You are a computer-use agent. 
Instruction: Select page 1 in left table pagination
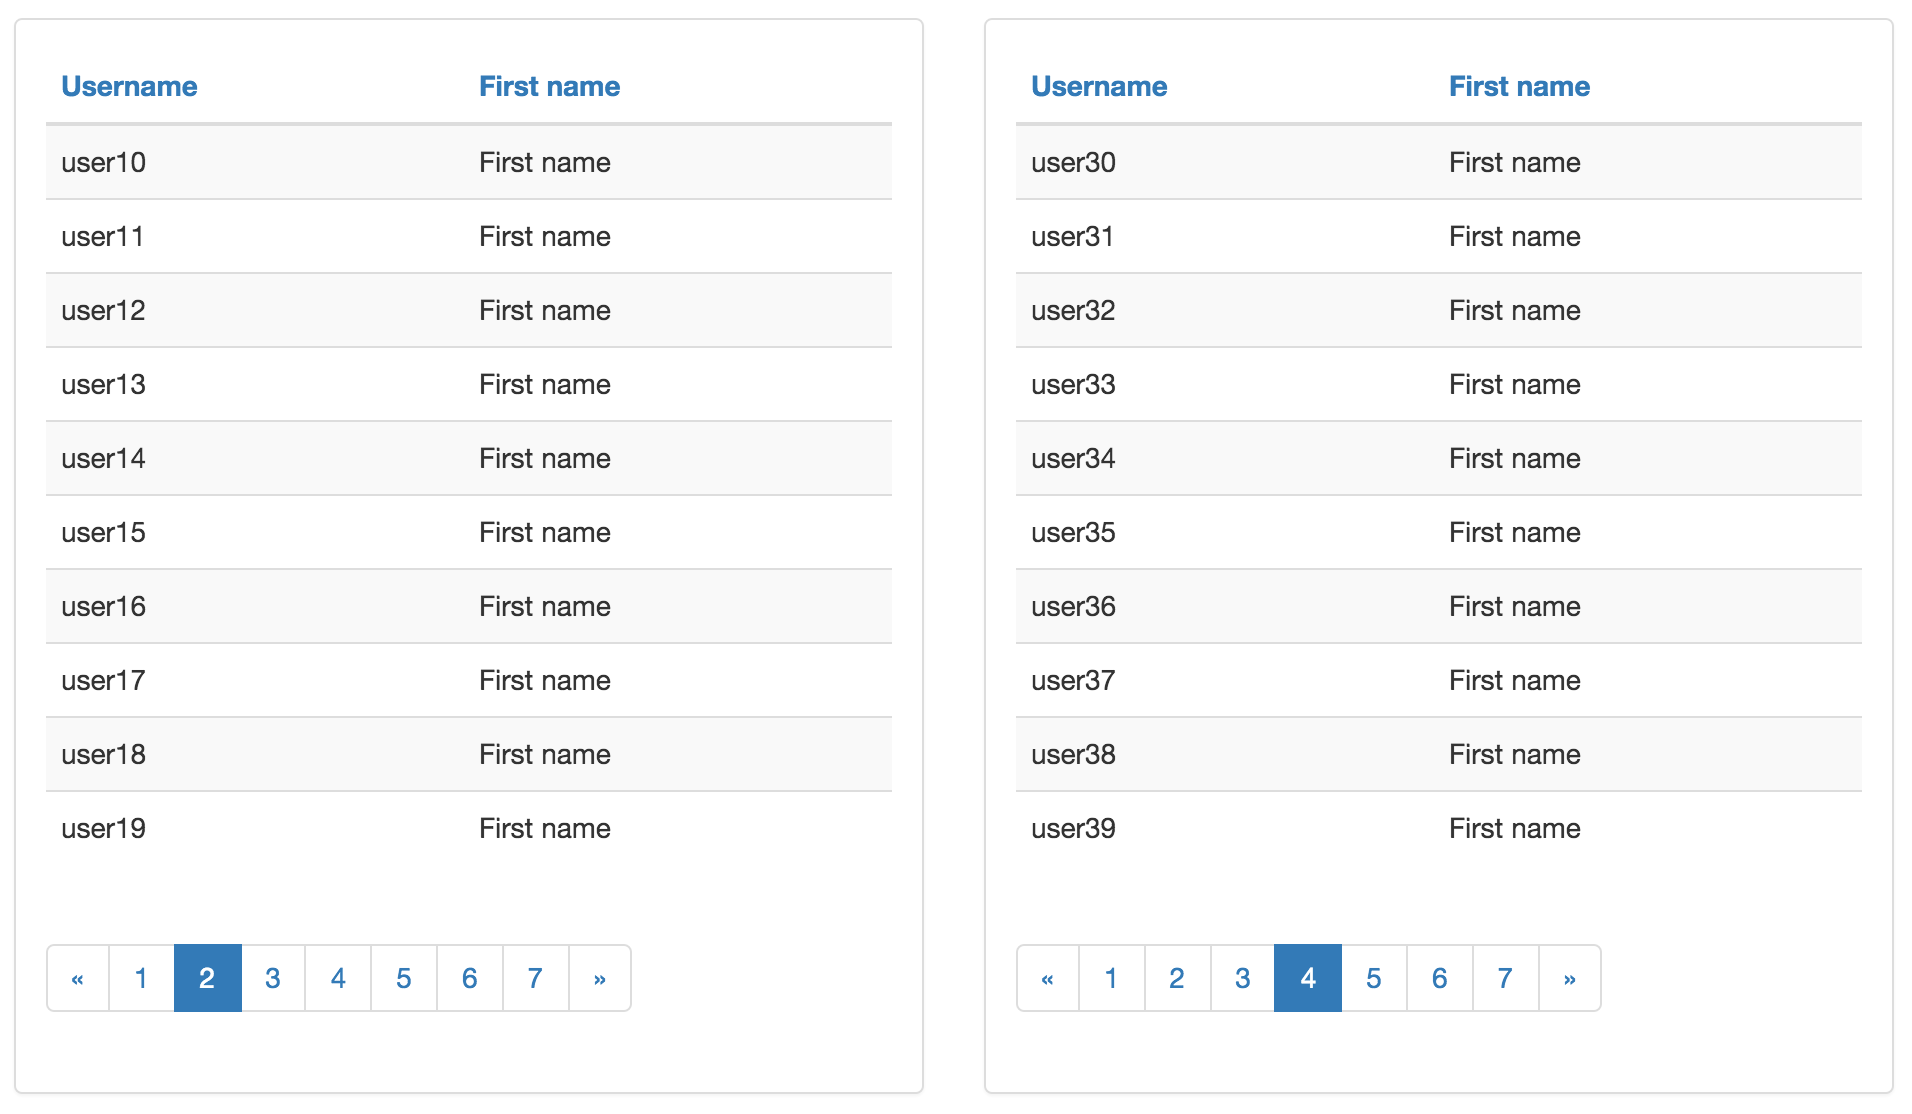(141, 978)
